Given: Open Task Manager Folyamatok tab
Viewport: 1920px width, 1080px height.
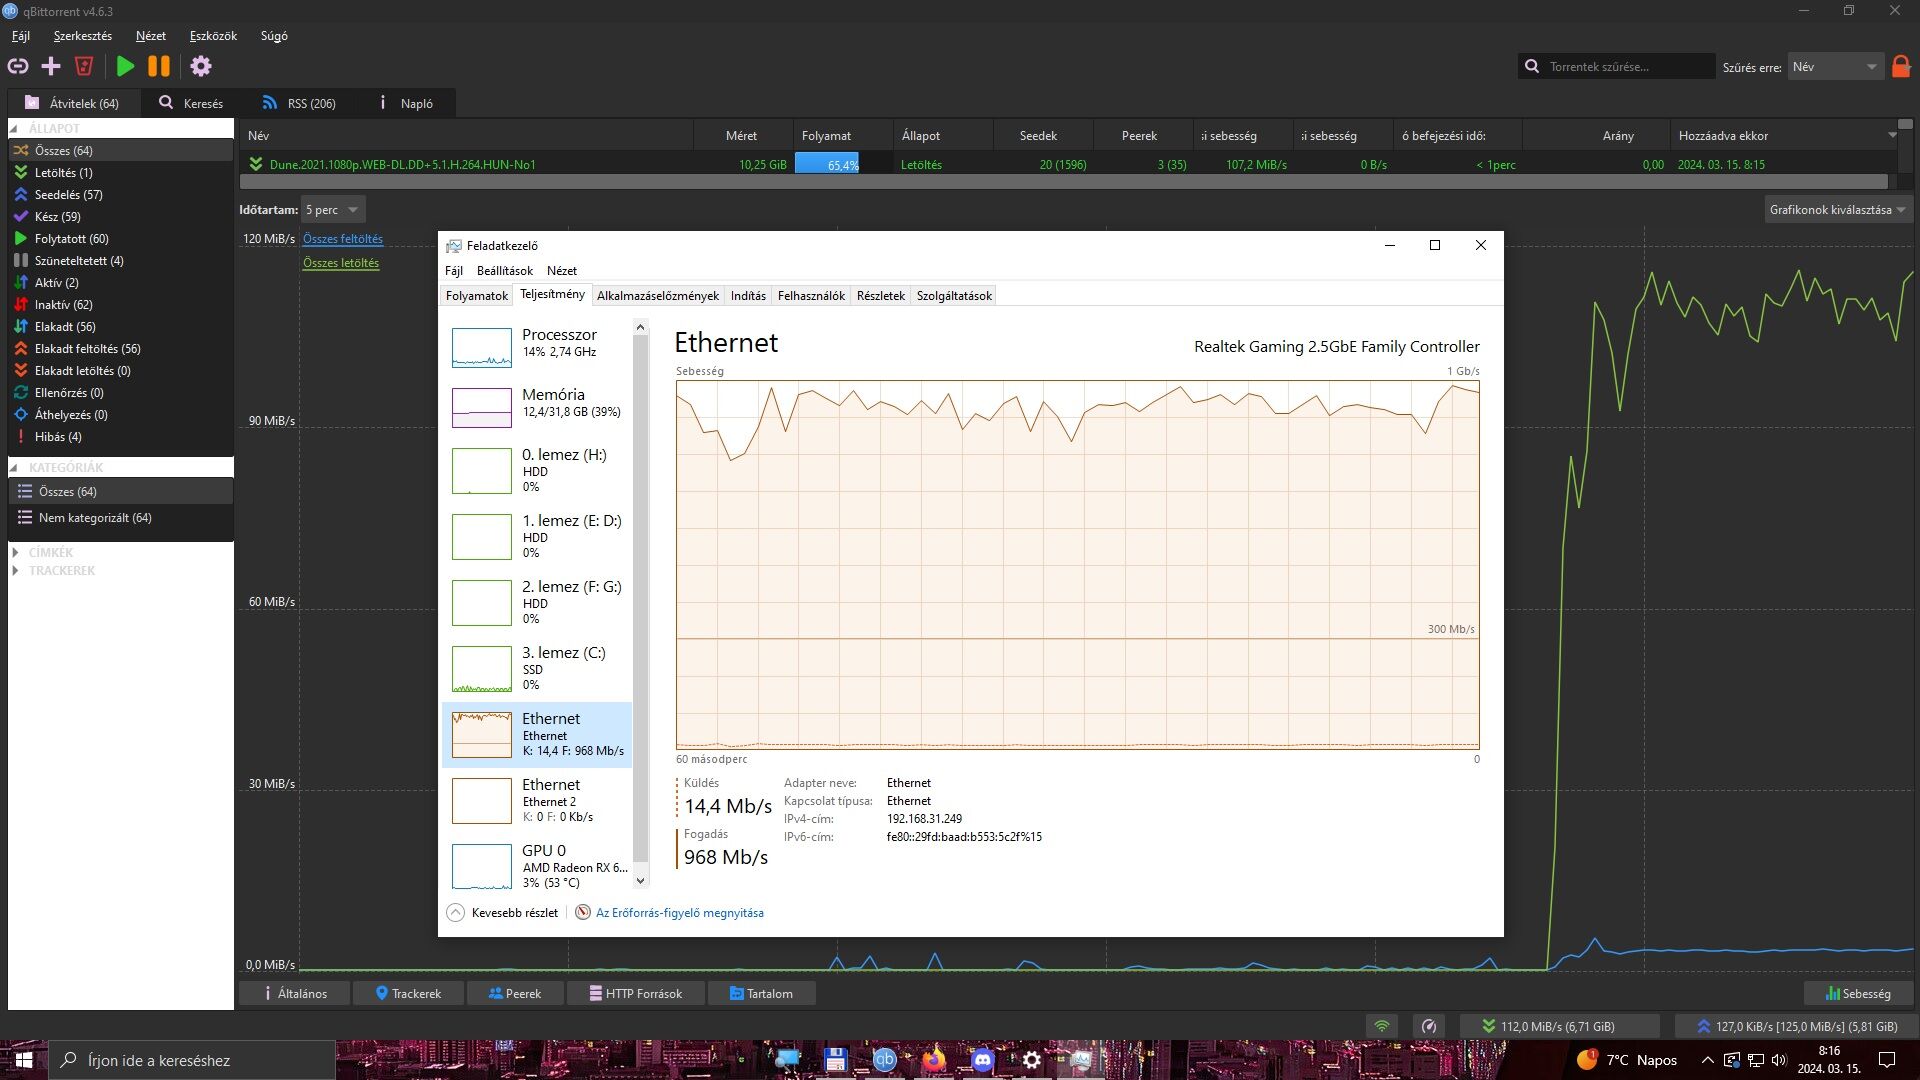Looking at the screenshot, I should tap(477, 296).
